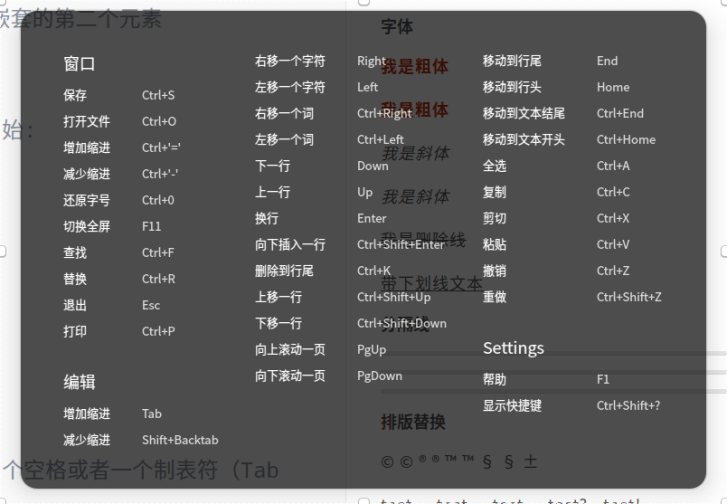The image size is (728, 504).
Task: Select the 左移一个字符 label
Action: tap(290, 87)
